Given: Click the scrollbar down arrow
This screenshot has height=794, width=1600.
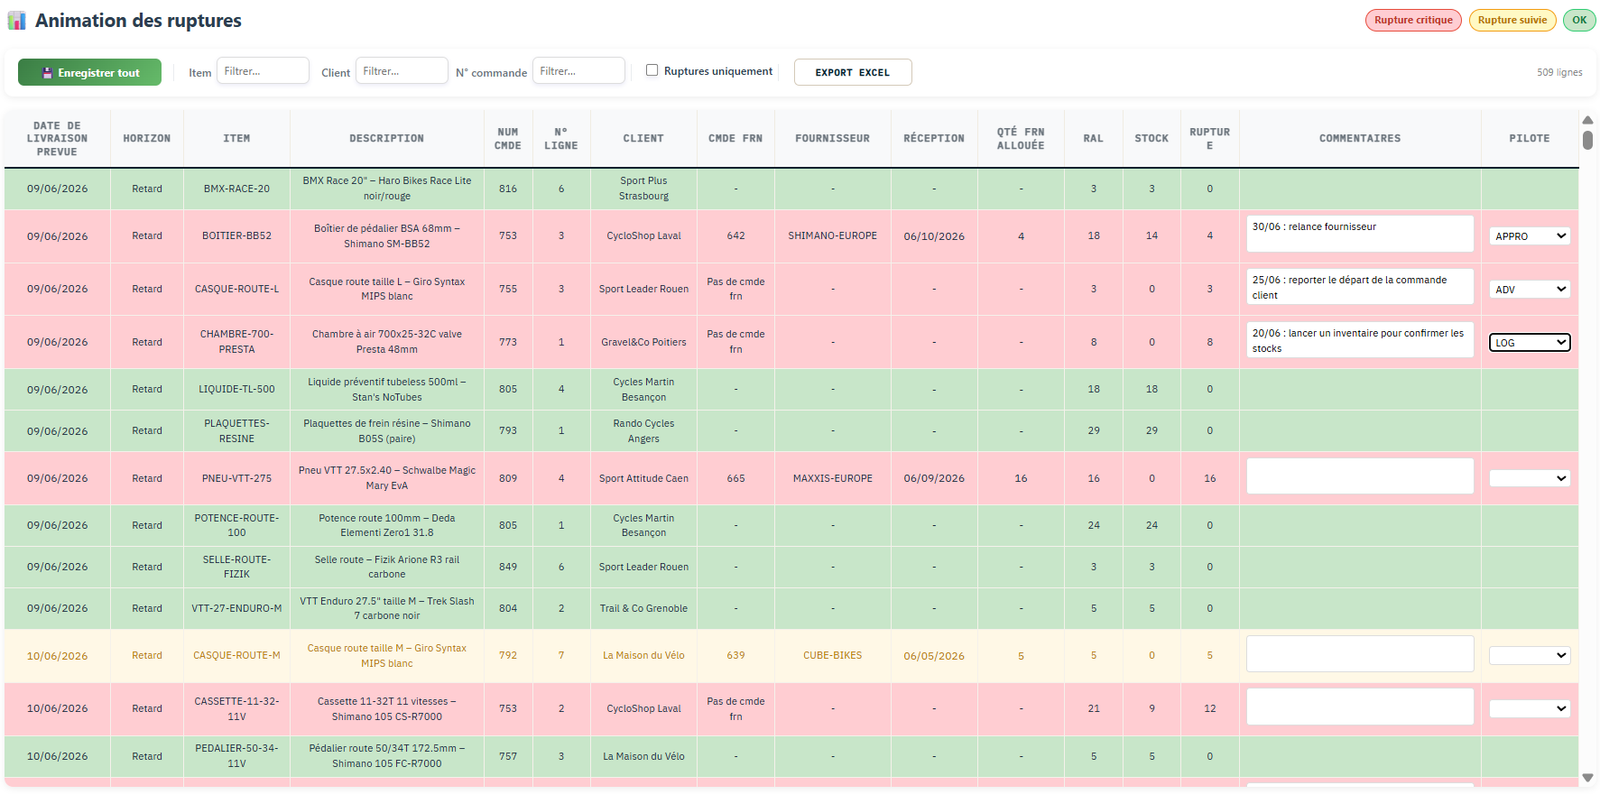Looking at the screenshot, I should pyautogui.click(x=1587, y=777).
